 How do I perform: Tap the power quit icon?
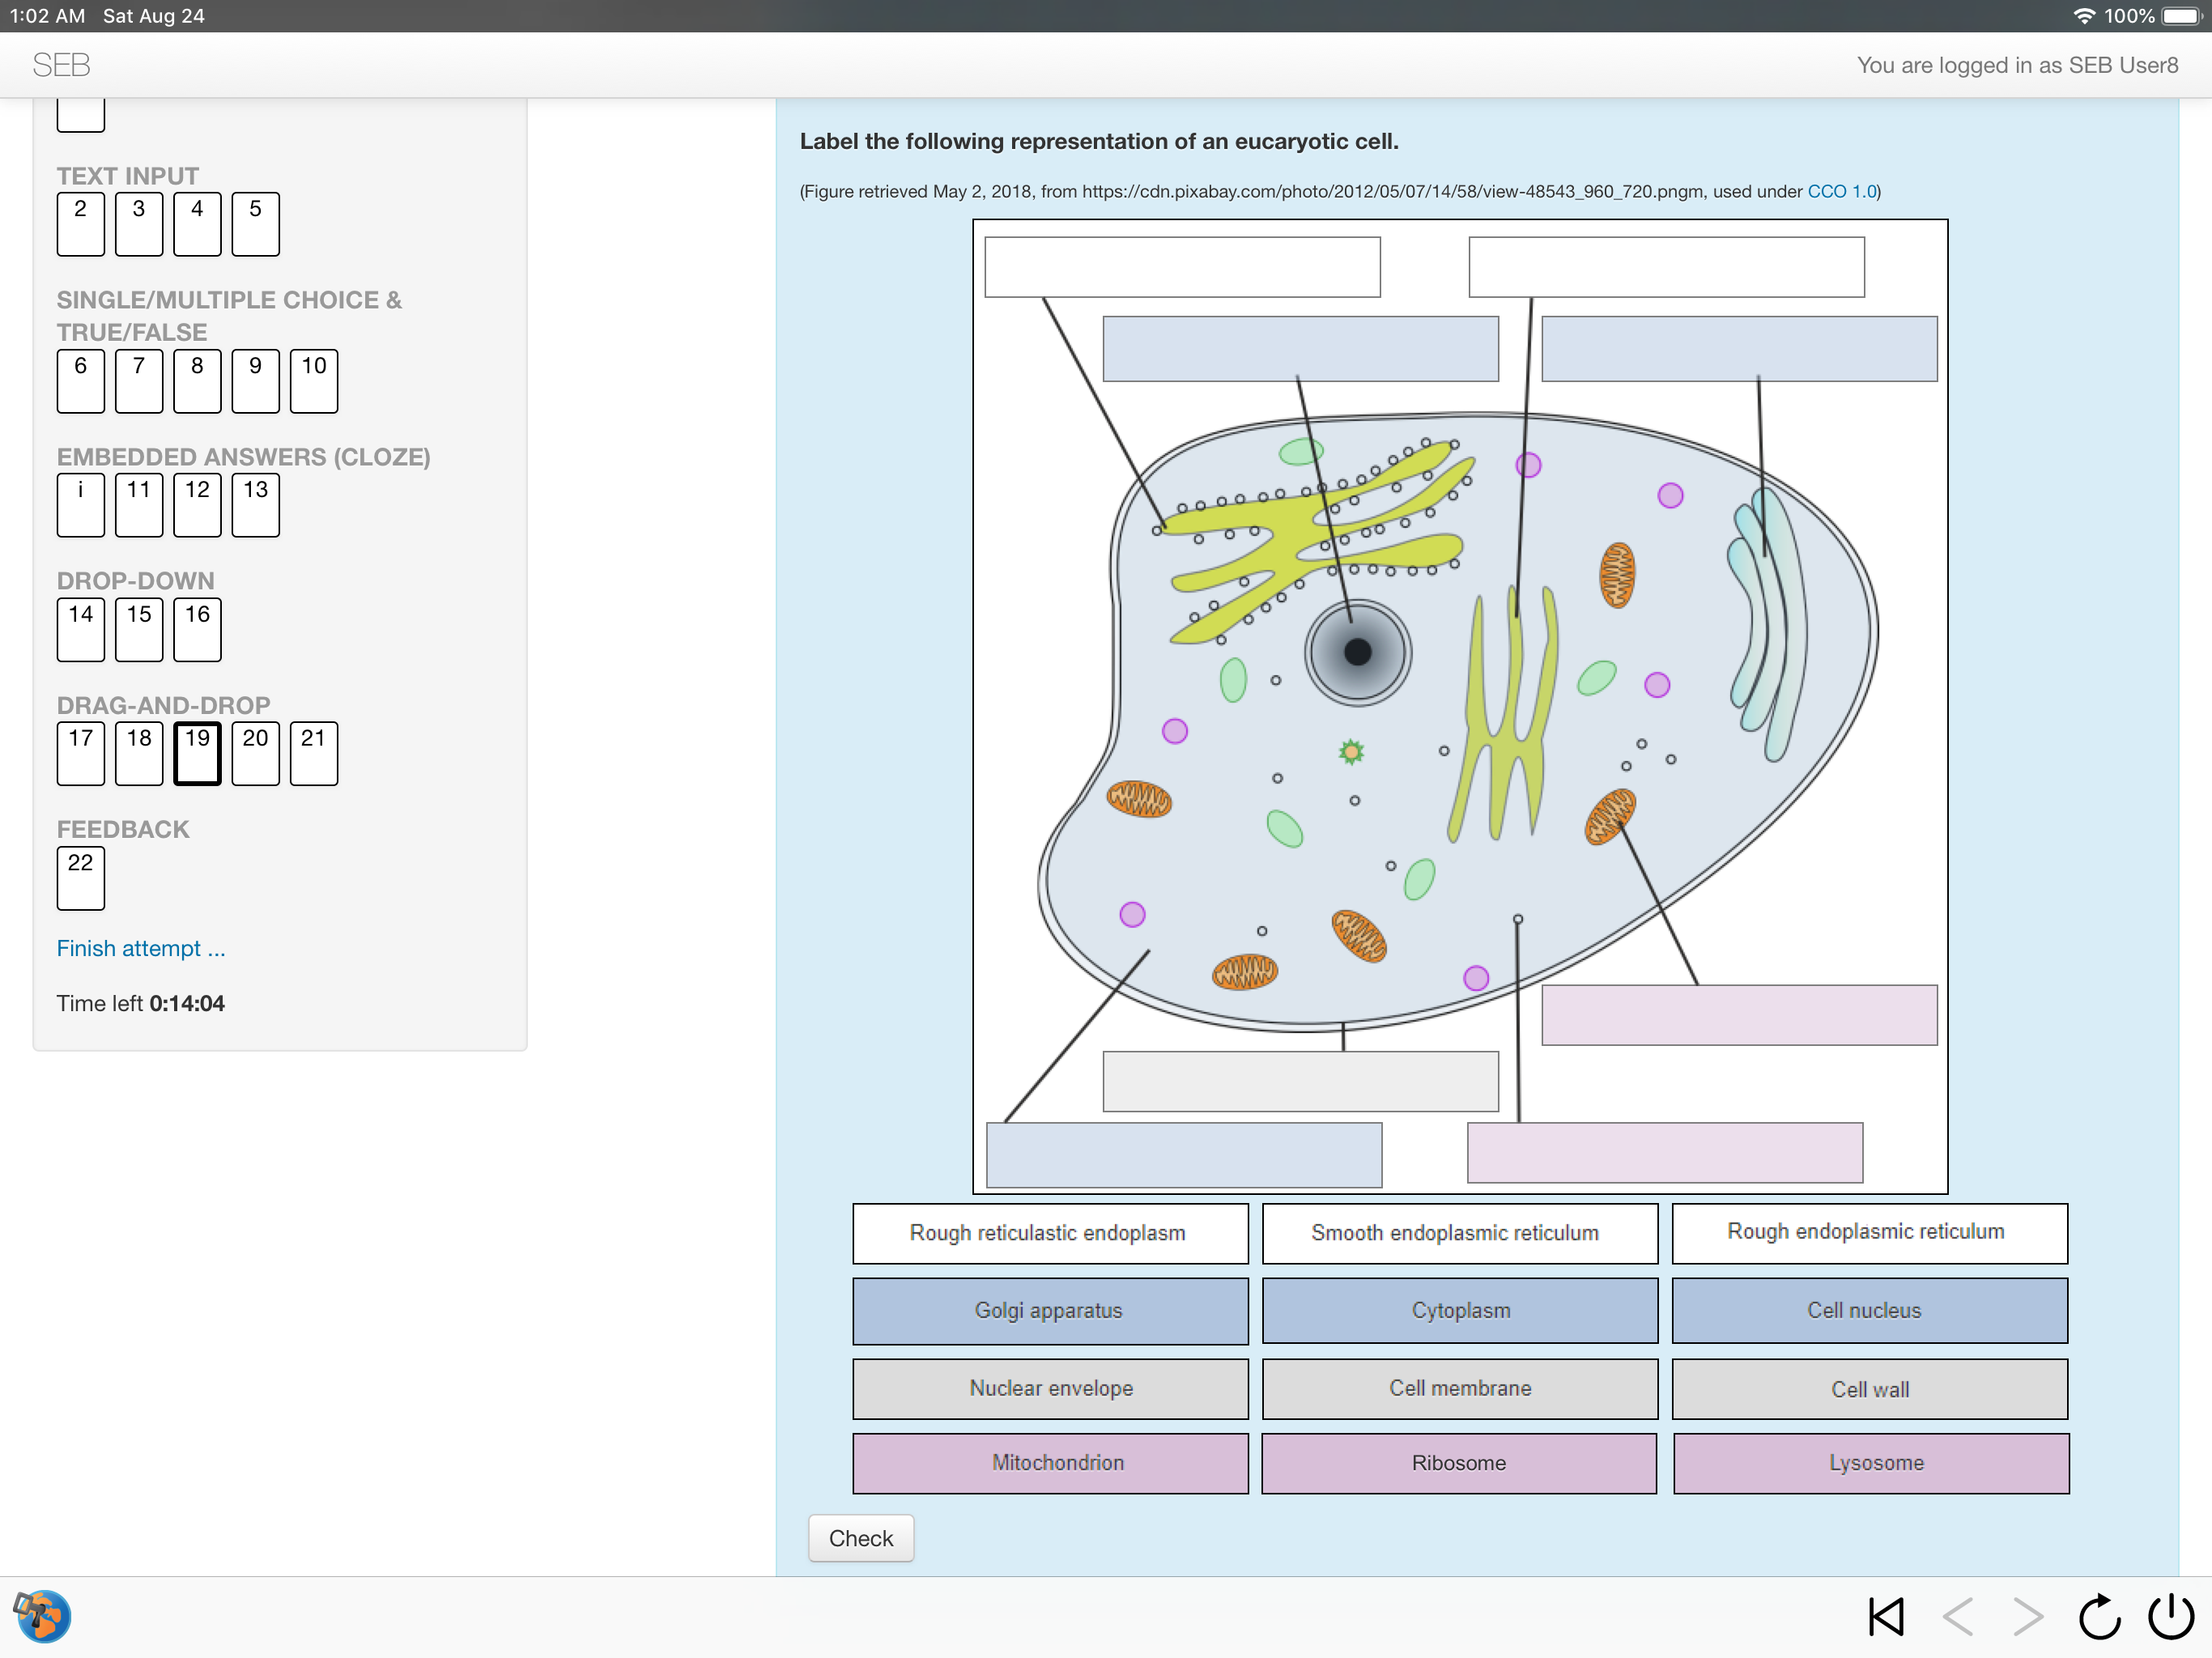click(2170, 1616)
